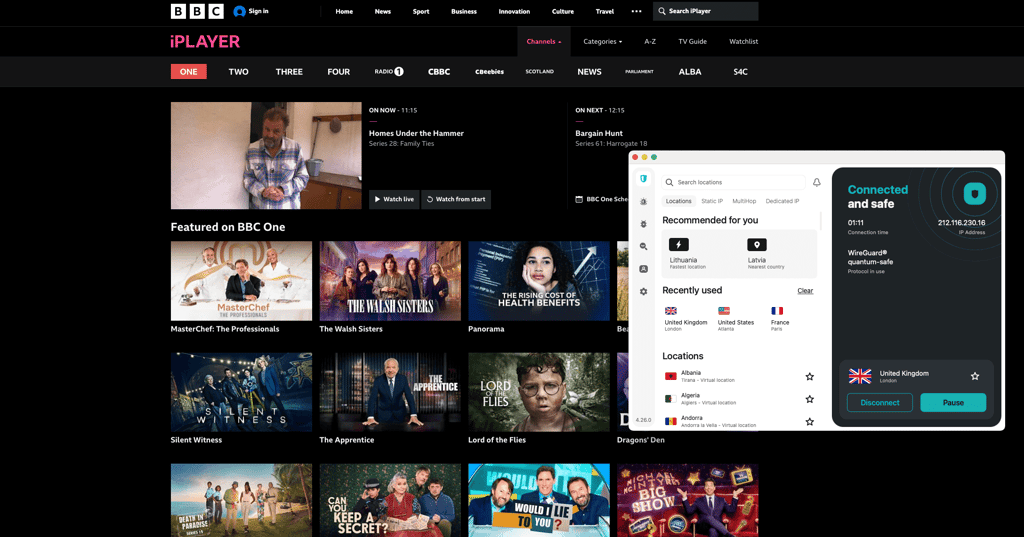Select the FOUR channel tab
Viewport: 1024px width, 537px height.
pos(338,72)
